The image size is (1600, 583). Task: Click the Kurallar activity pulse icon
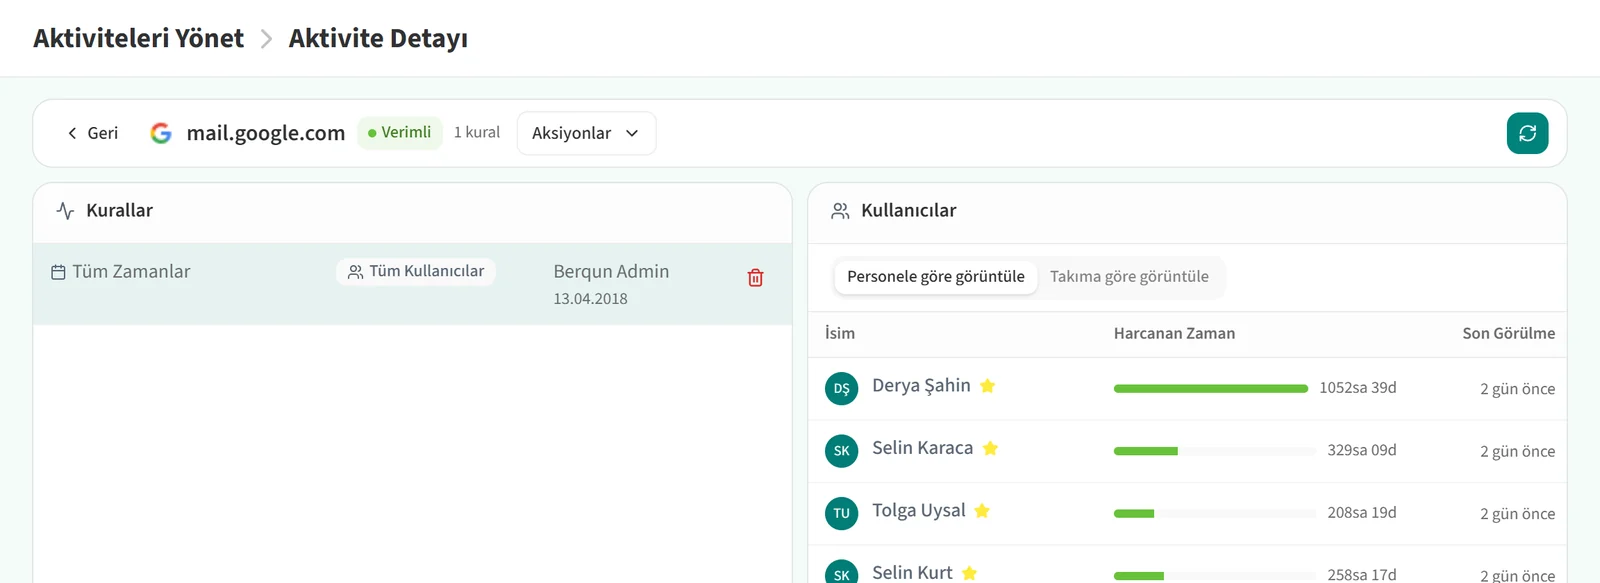(66, 211)
